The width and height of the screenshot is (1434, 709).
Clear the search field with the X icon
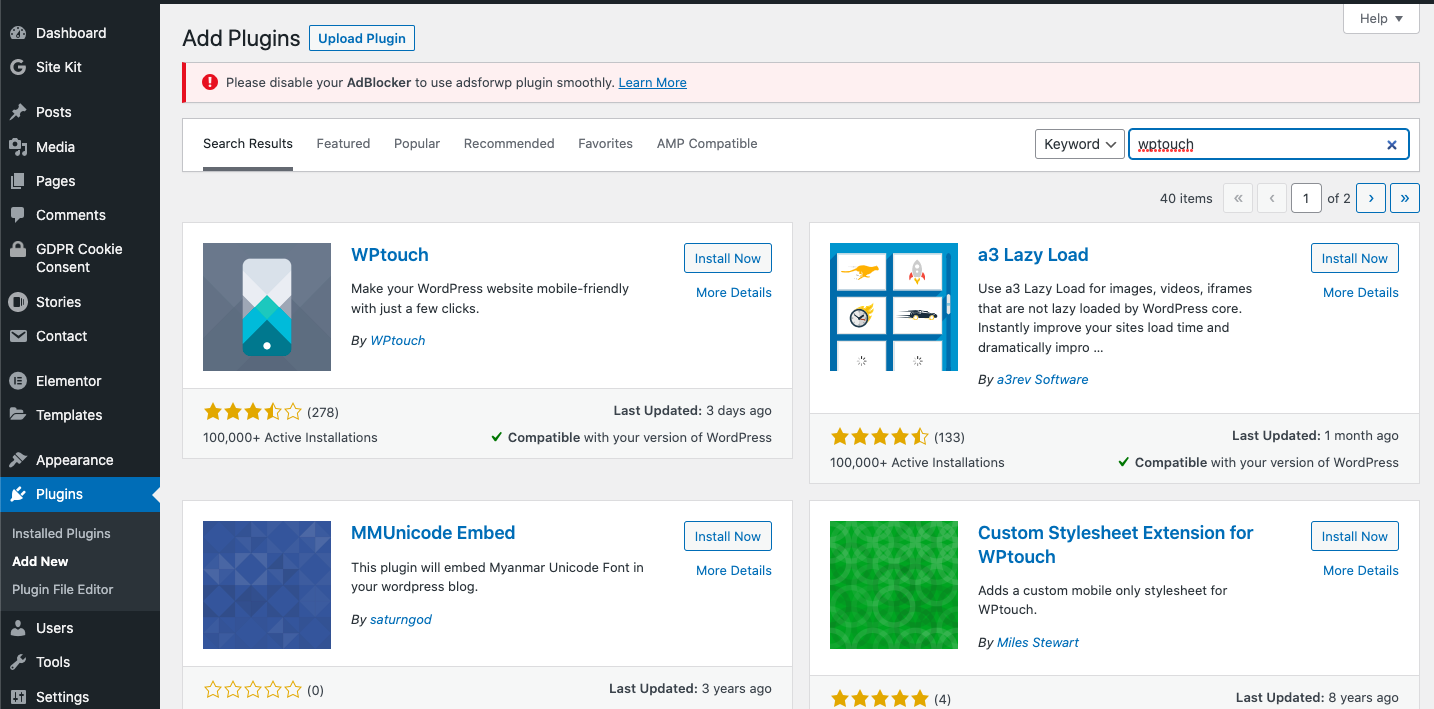click(1391, 145)
